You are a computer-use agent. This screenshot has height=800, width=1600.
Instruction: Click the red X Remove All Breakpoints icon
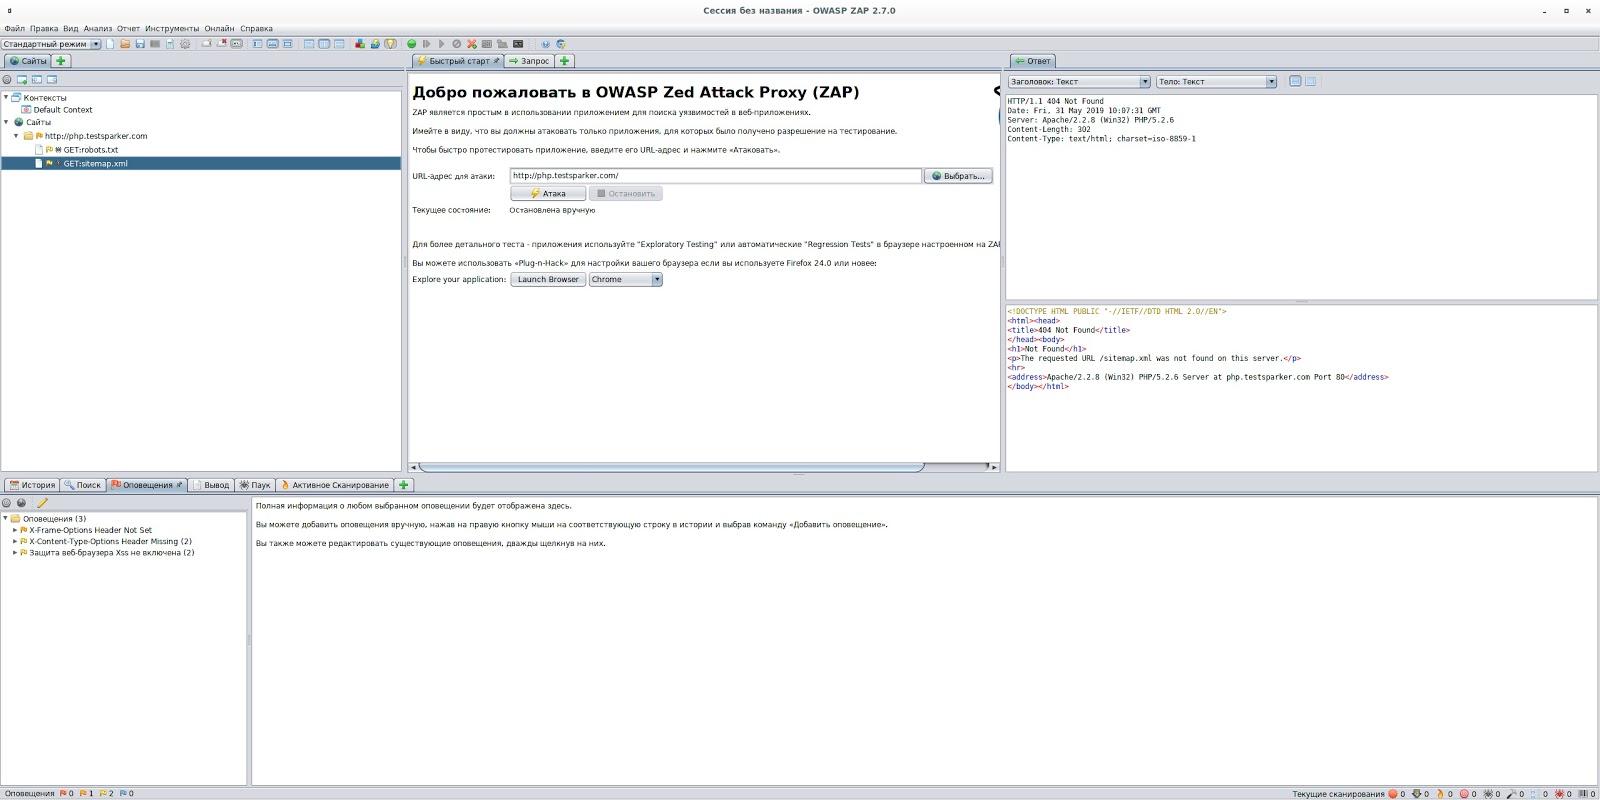(x=471, y=44)
